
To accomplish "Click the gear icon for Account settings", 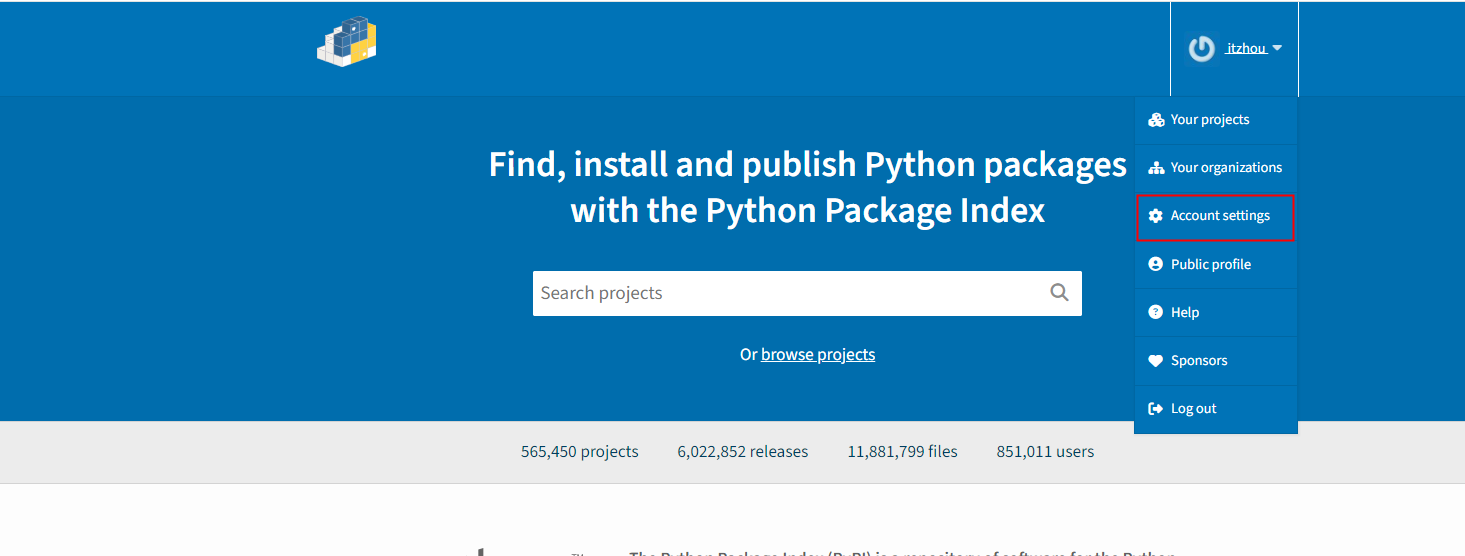I will click(1156, 216).
